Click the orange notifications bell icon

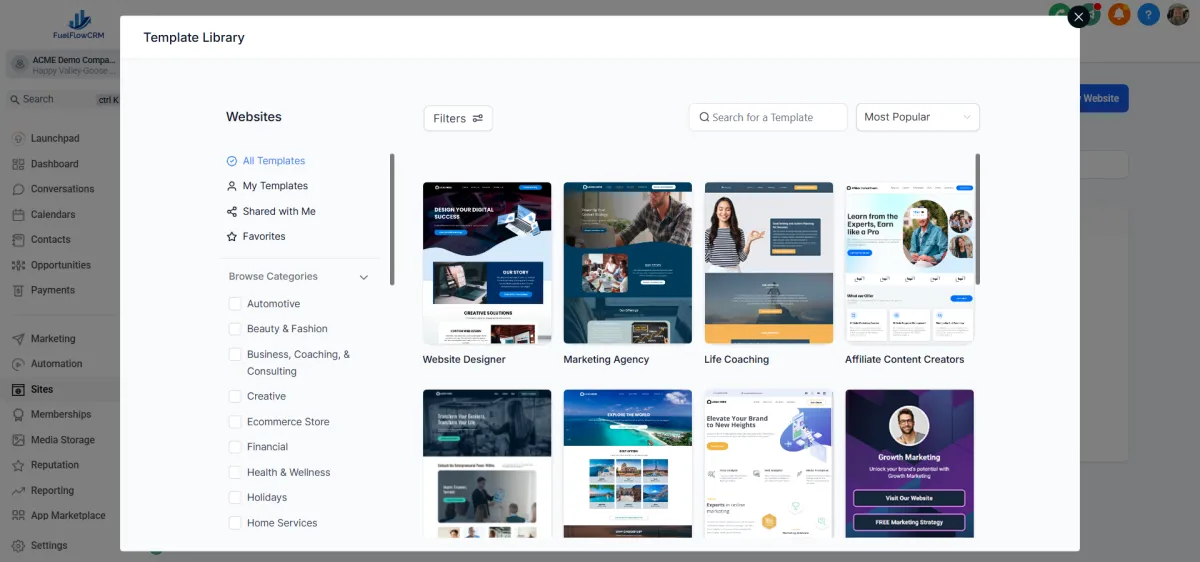click(x=1119, y=14)
